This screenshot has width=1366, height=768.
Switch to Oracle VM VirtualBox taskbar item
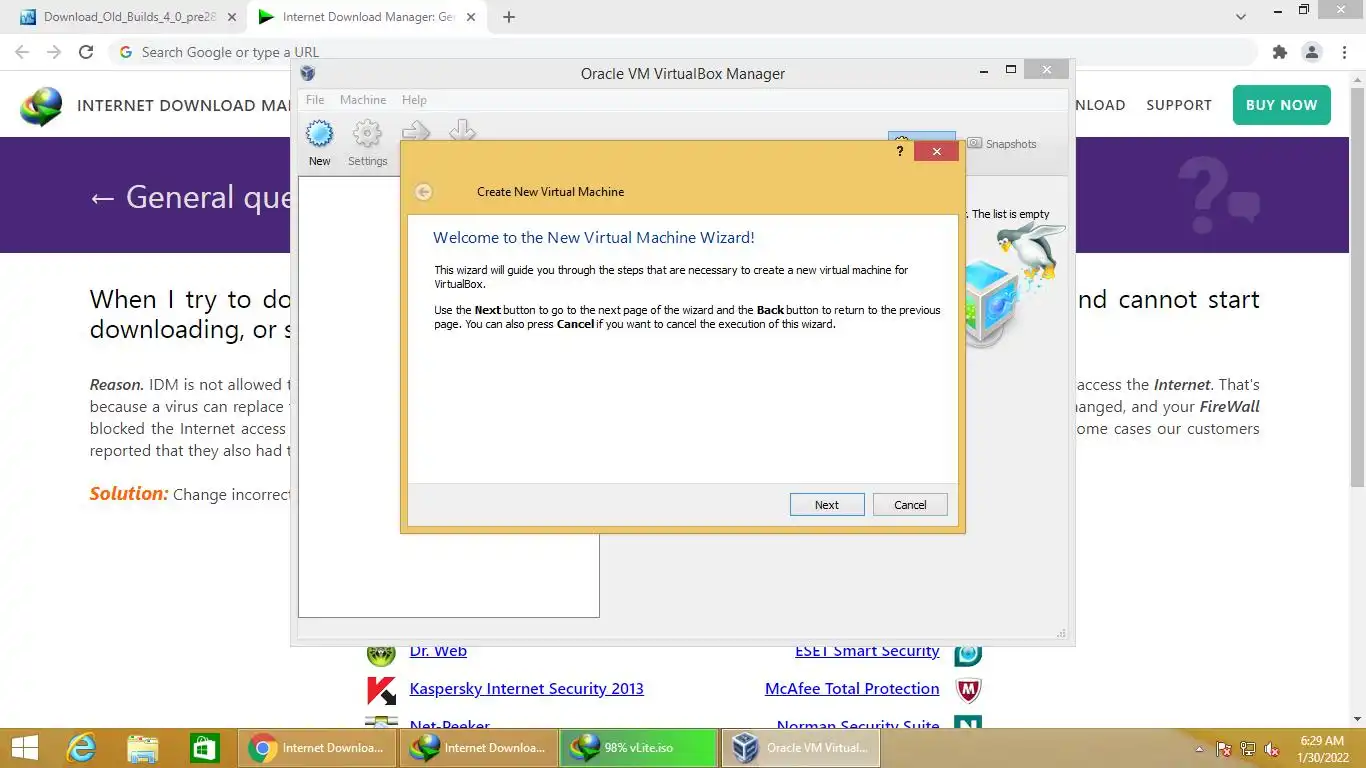pyautogui.click(x=801, y=748)
